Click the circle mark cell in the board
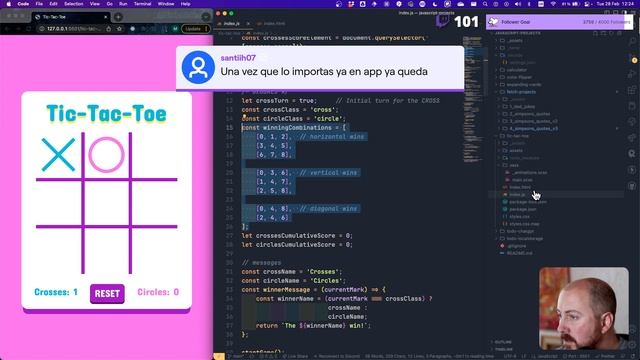 (107, 155)
